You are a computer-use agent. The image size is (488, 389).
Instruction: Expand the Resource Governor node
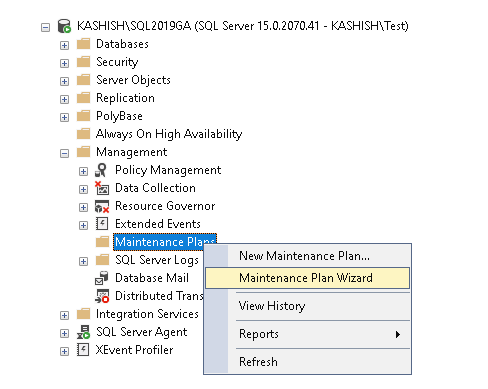coord(83,207)
